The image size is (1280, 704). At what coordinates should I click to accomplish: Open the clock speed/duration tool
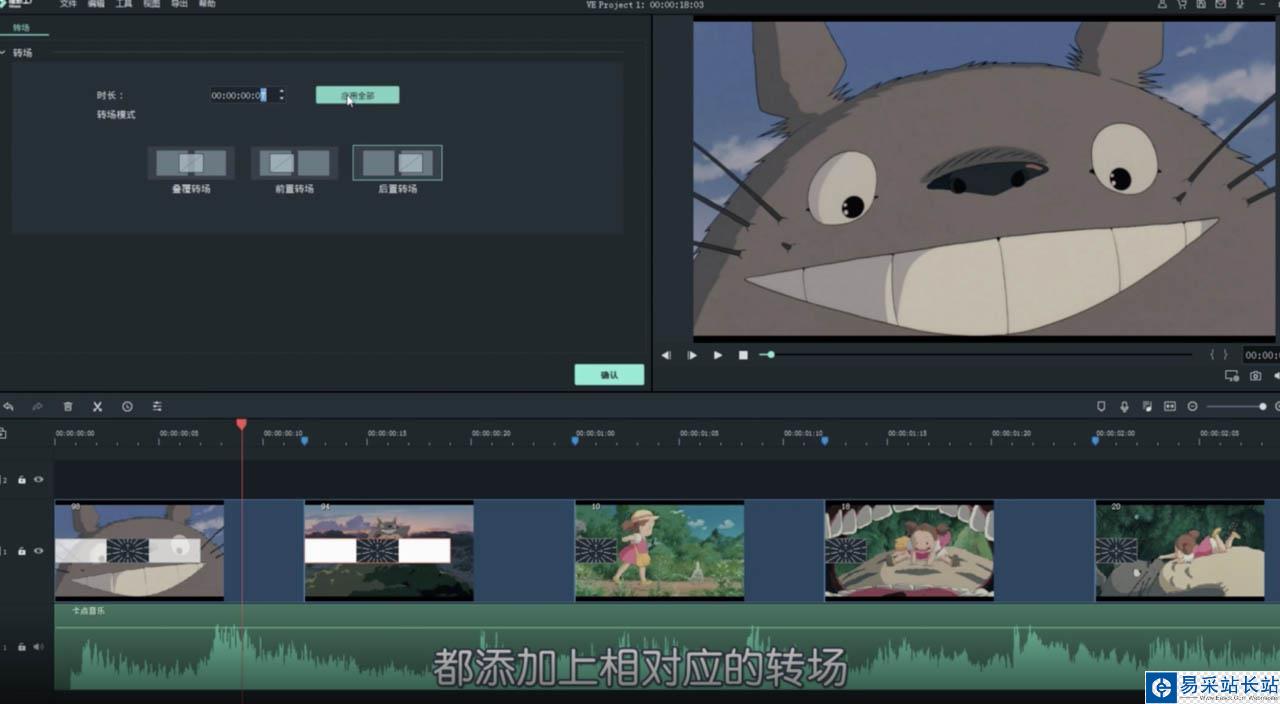pyautogui.click(x=127, y=407)
